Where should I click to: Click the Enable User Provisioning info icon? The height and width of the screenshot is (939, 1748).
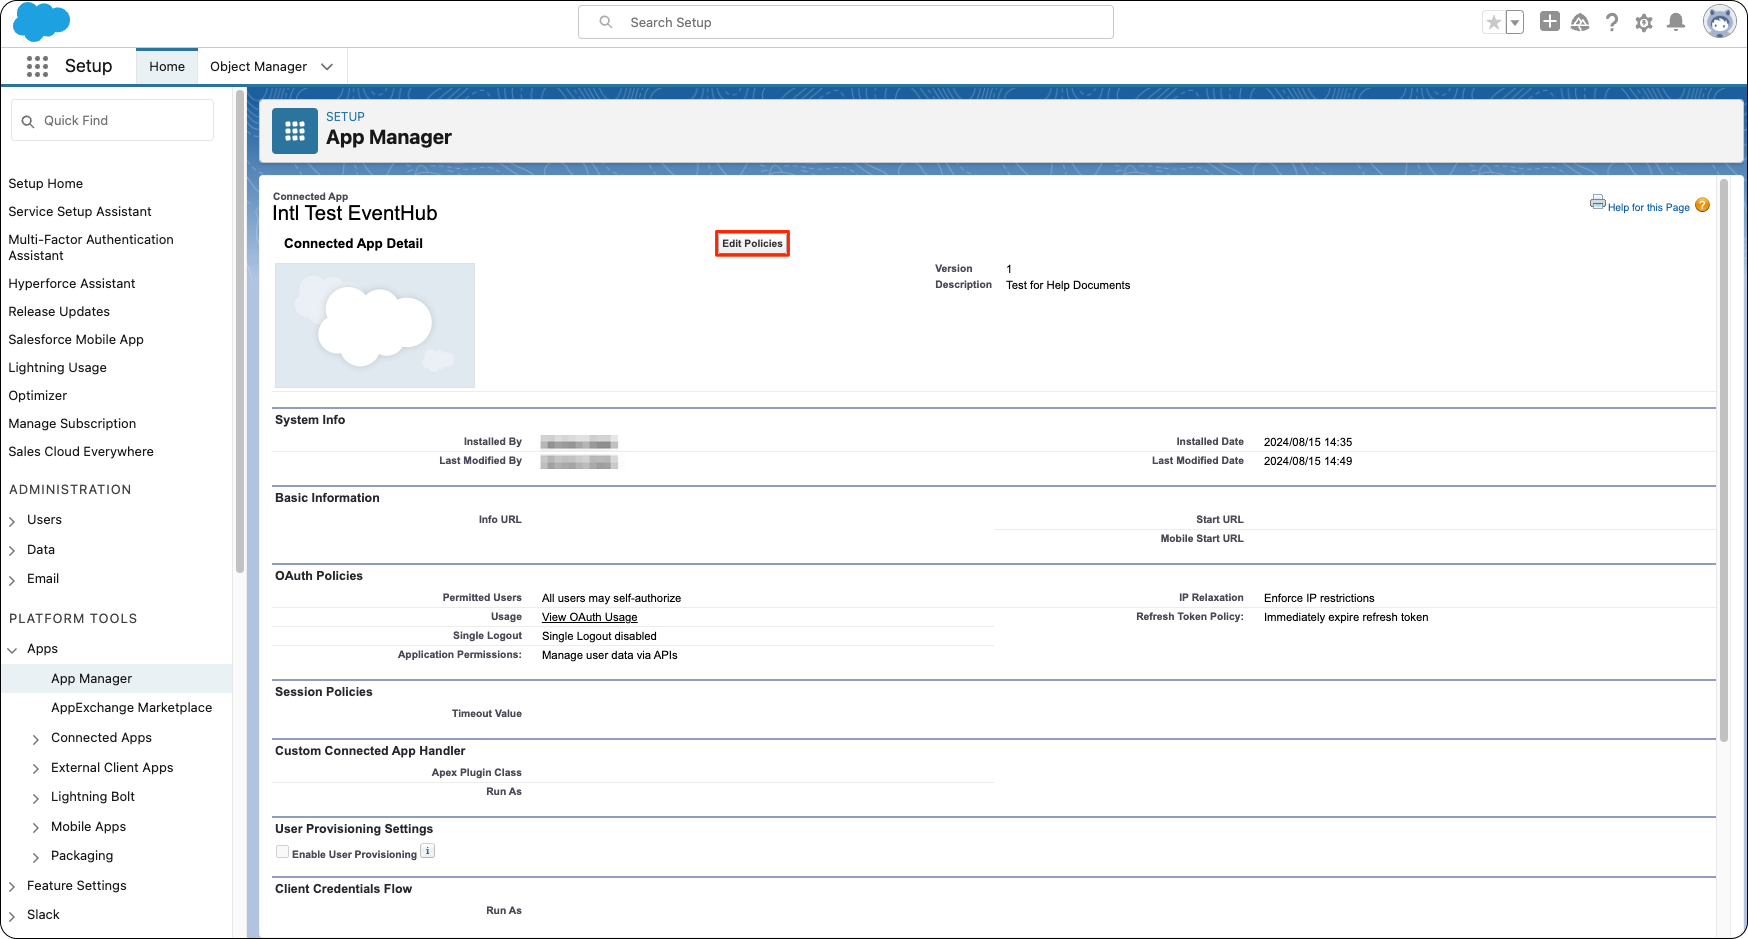(x=428, y=851)
